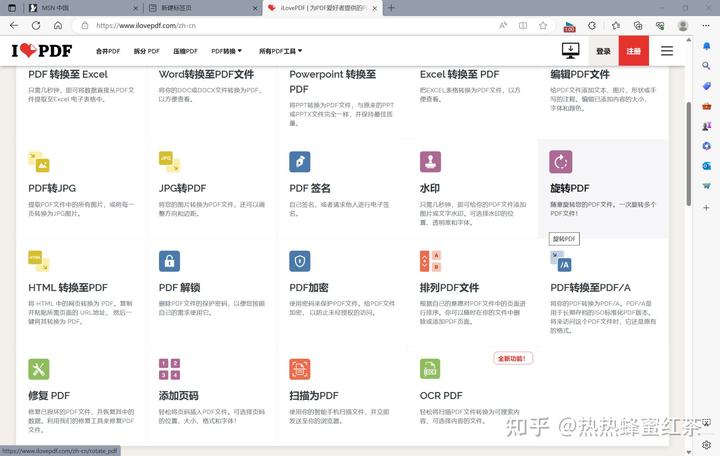The image size is (720, 456).
Task: Click the page vertical scrollbar thumb
Action: [x=688, y=154]
